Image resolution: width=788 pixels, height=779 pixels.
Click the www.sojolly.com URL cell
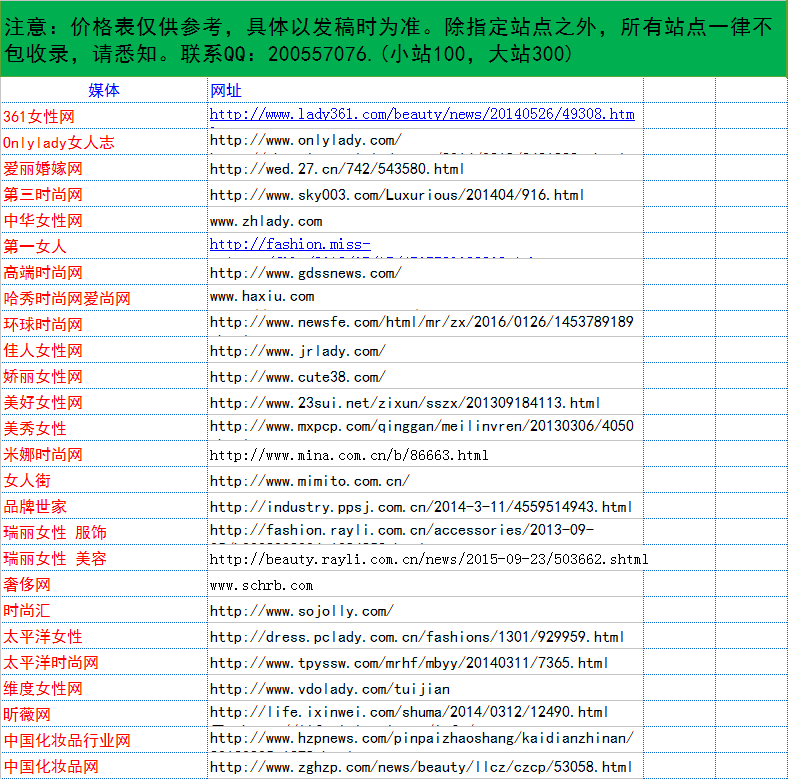click(425, 611)
